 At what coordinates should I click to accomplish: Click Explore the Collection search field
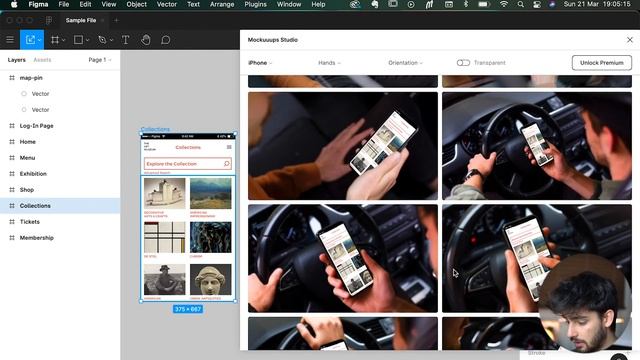[188, 164]
